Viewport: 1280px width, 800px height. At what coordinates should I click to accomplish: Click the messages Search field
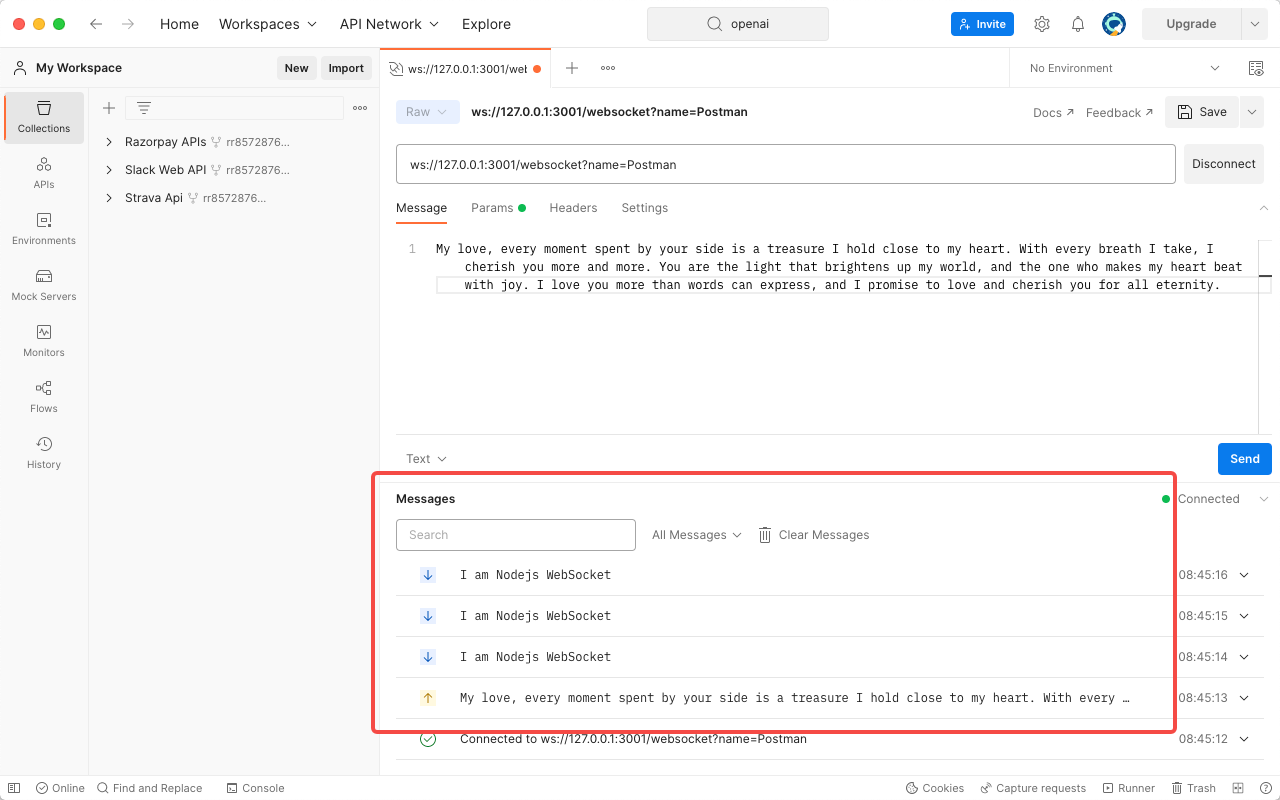[x=515, y=534]
